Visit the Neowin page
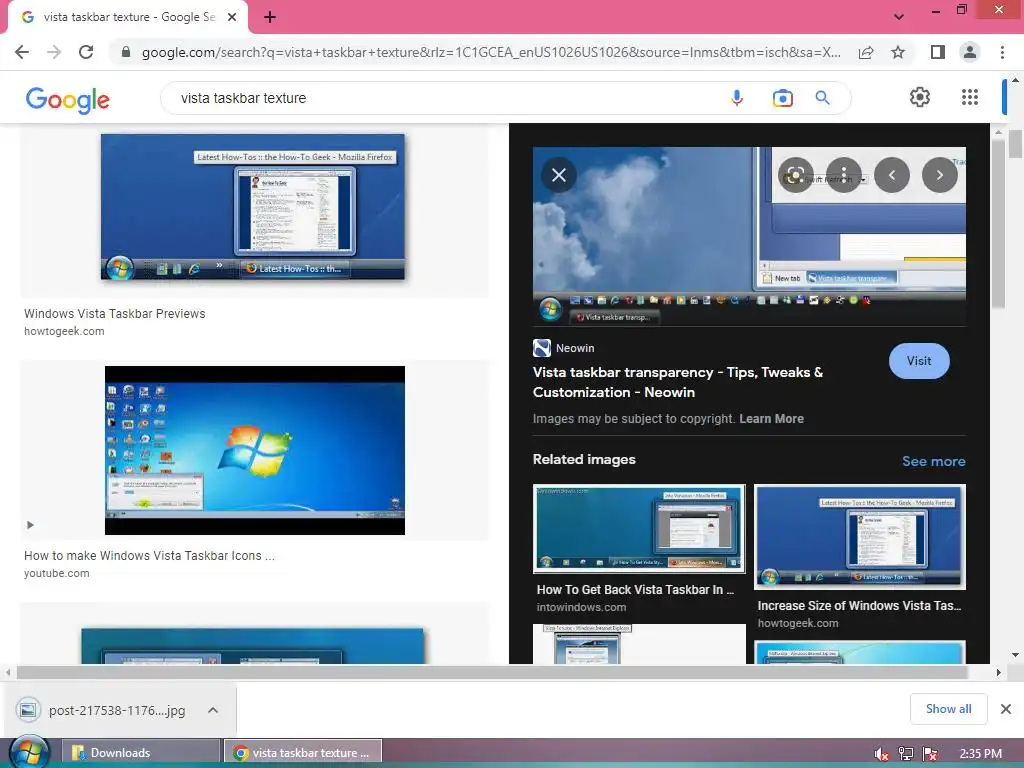Image resolution: width=1024 pixels, height=768 pixels. click(x=919, y=360)
